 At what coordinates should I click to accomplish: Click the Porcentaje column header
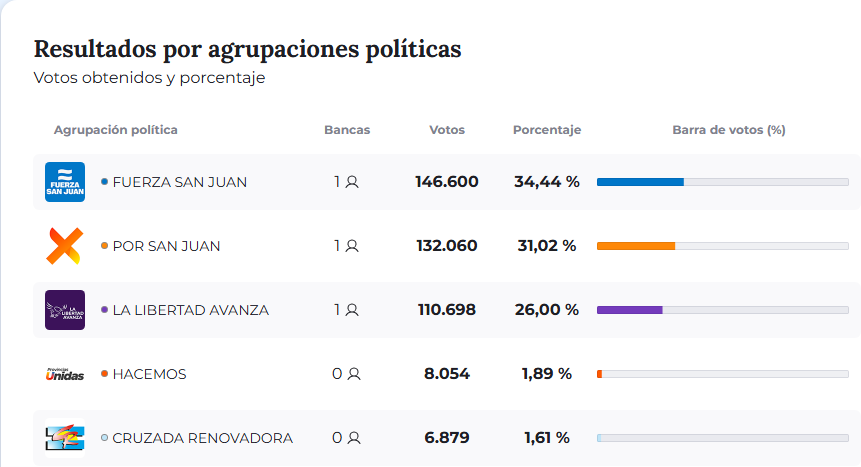click(547, 130)
